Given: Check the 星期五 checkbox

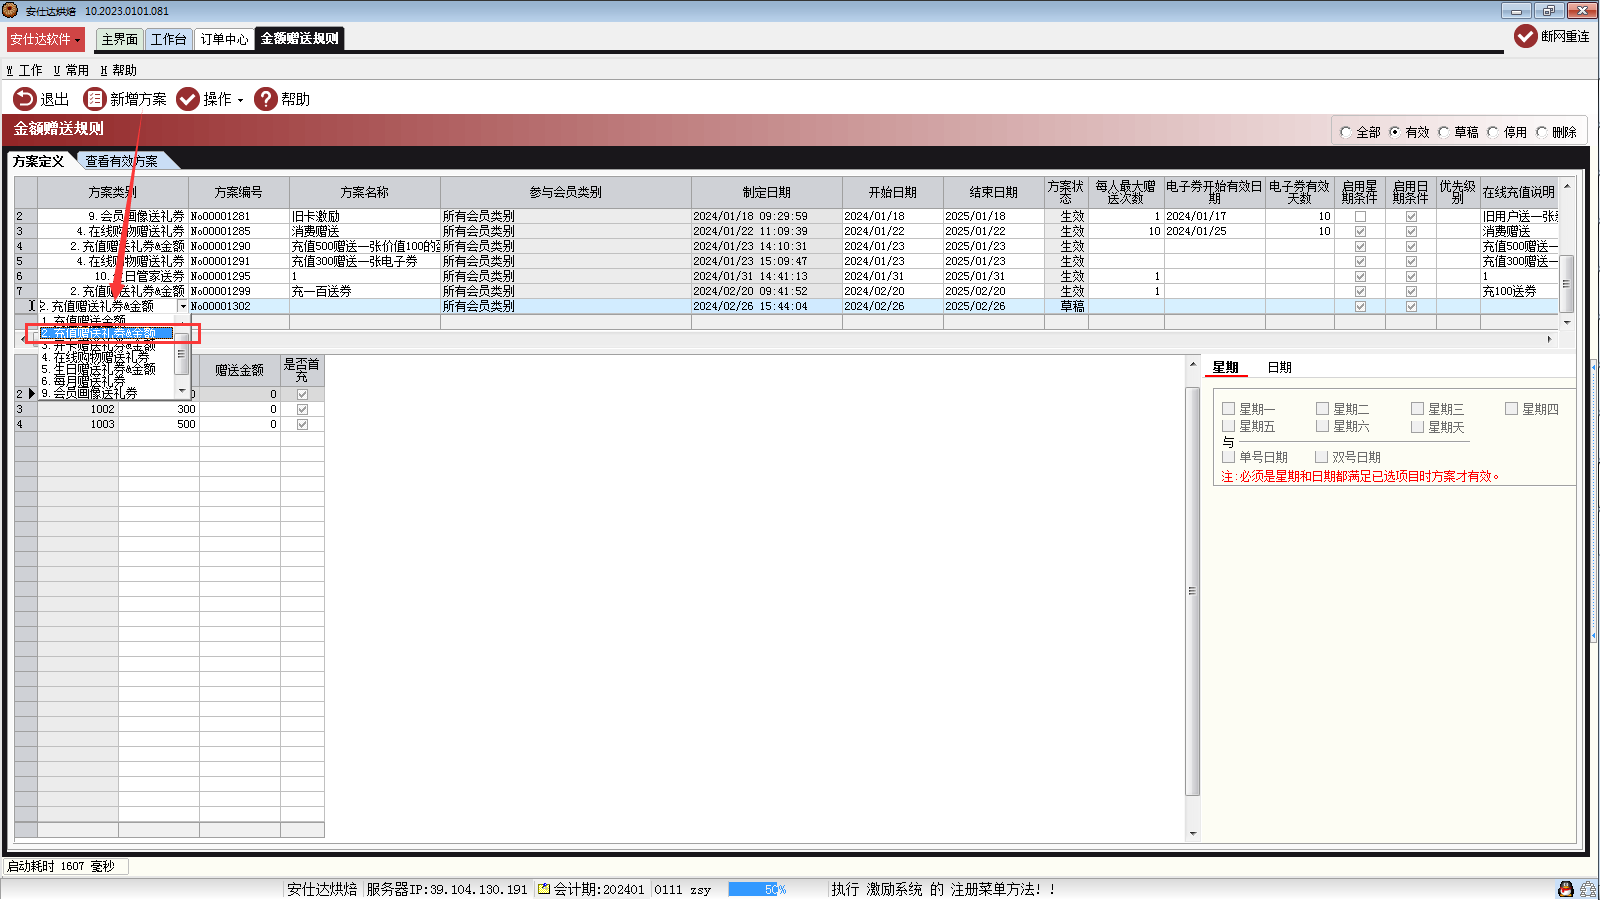Looking at the screenshot, I should click(x=1229, y=427).
